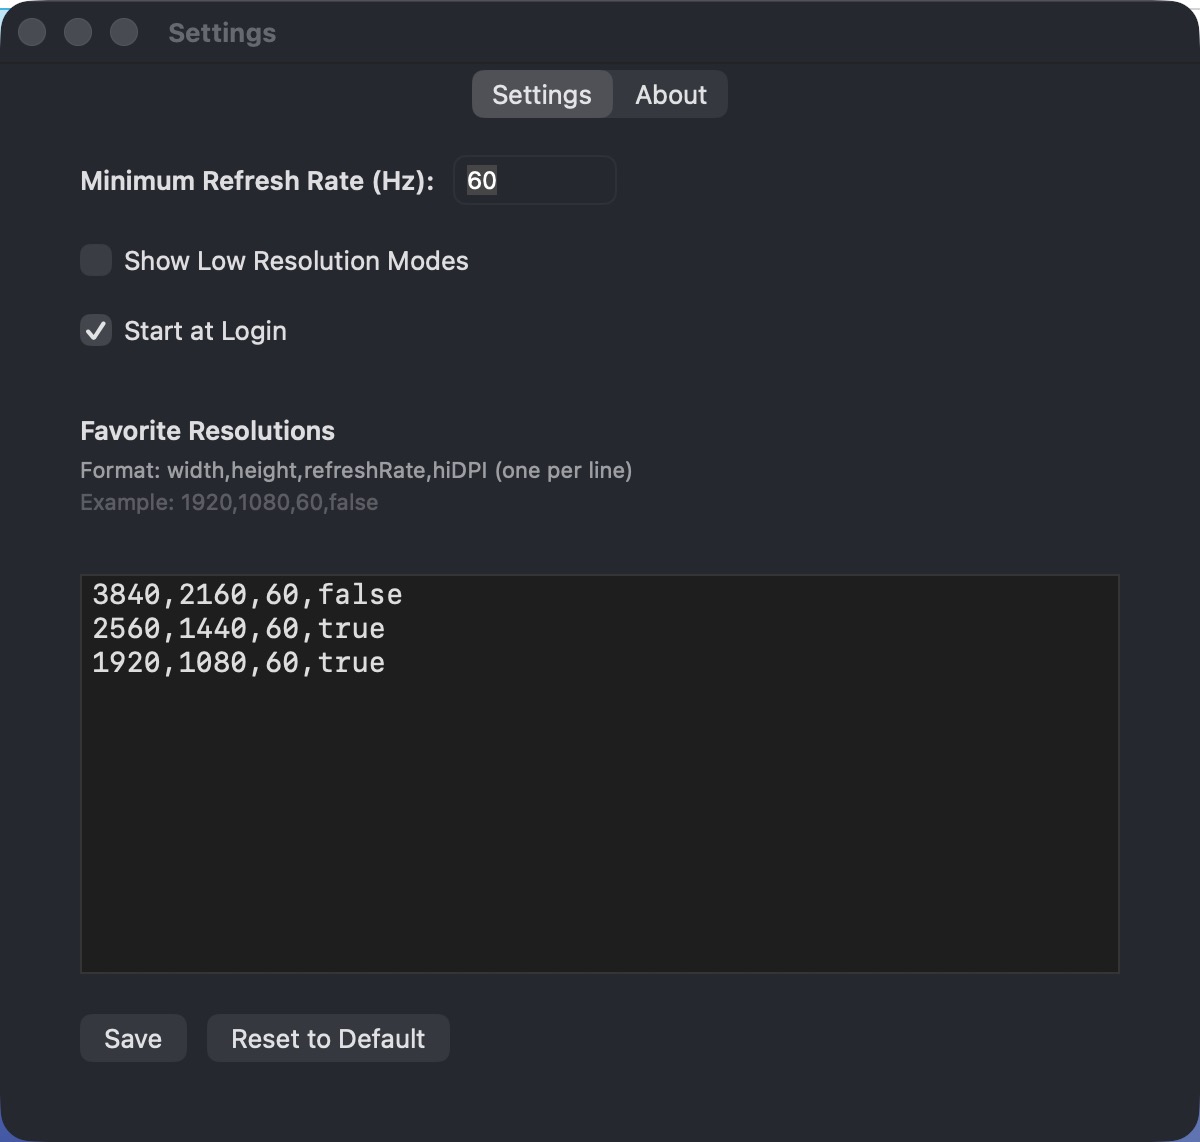The width and height of the screenshot is (1200, 1142).
Task: Click the Minimum Refresh Rate (Hz) label
Action: tap(257, 181)
